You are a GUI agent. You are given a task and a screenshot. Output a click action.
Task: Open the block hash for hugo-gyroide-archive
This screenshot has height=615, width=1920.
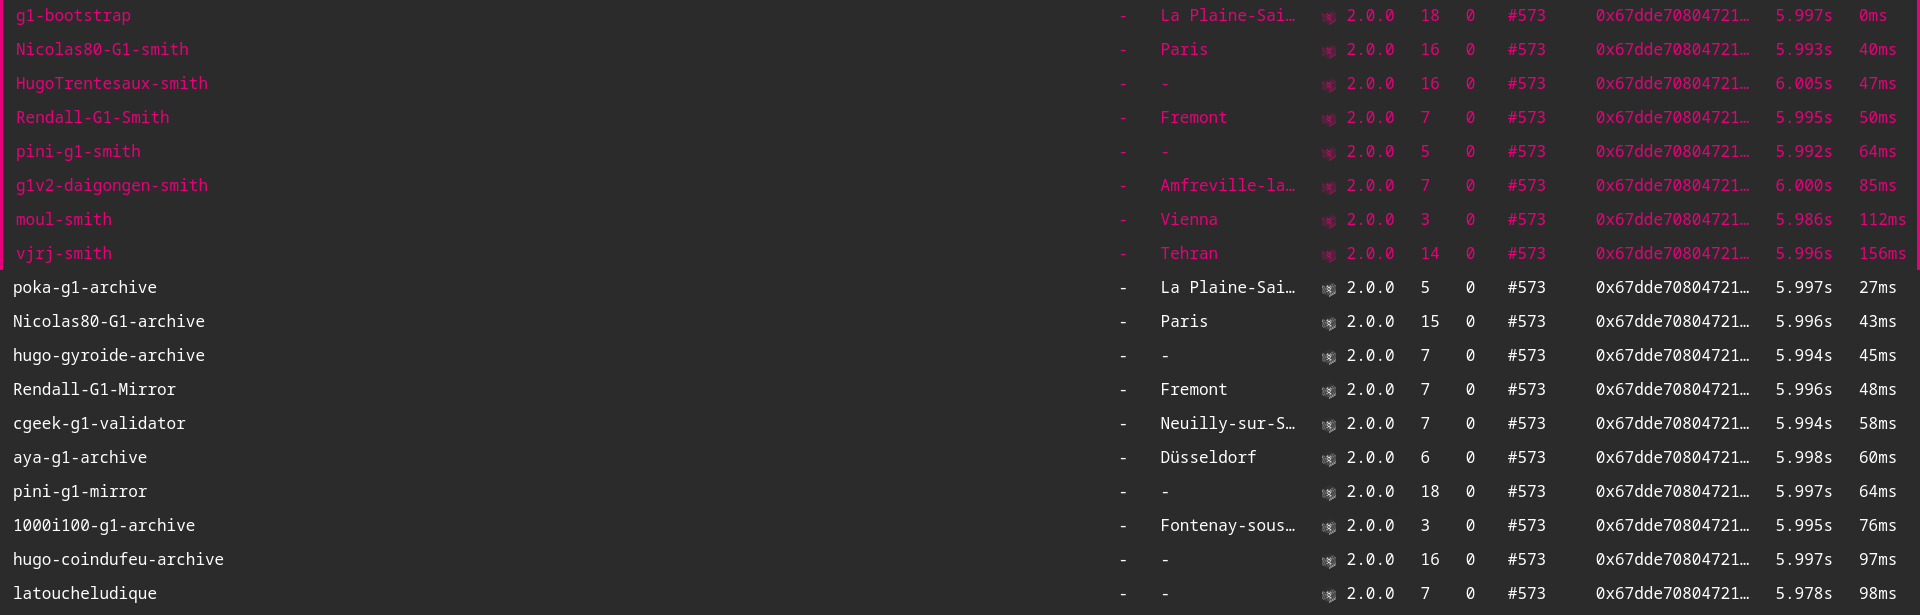[1672, 356]
